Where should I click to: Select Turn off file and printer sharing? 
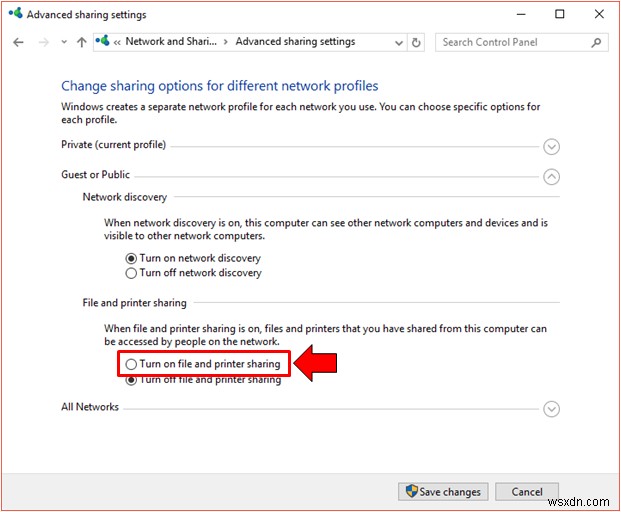click(x=203, y=380)
